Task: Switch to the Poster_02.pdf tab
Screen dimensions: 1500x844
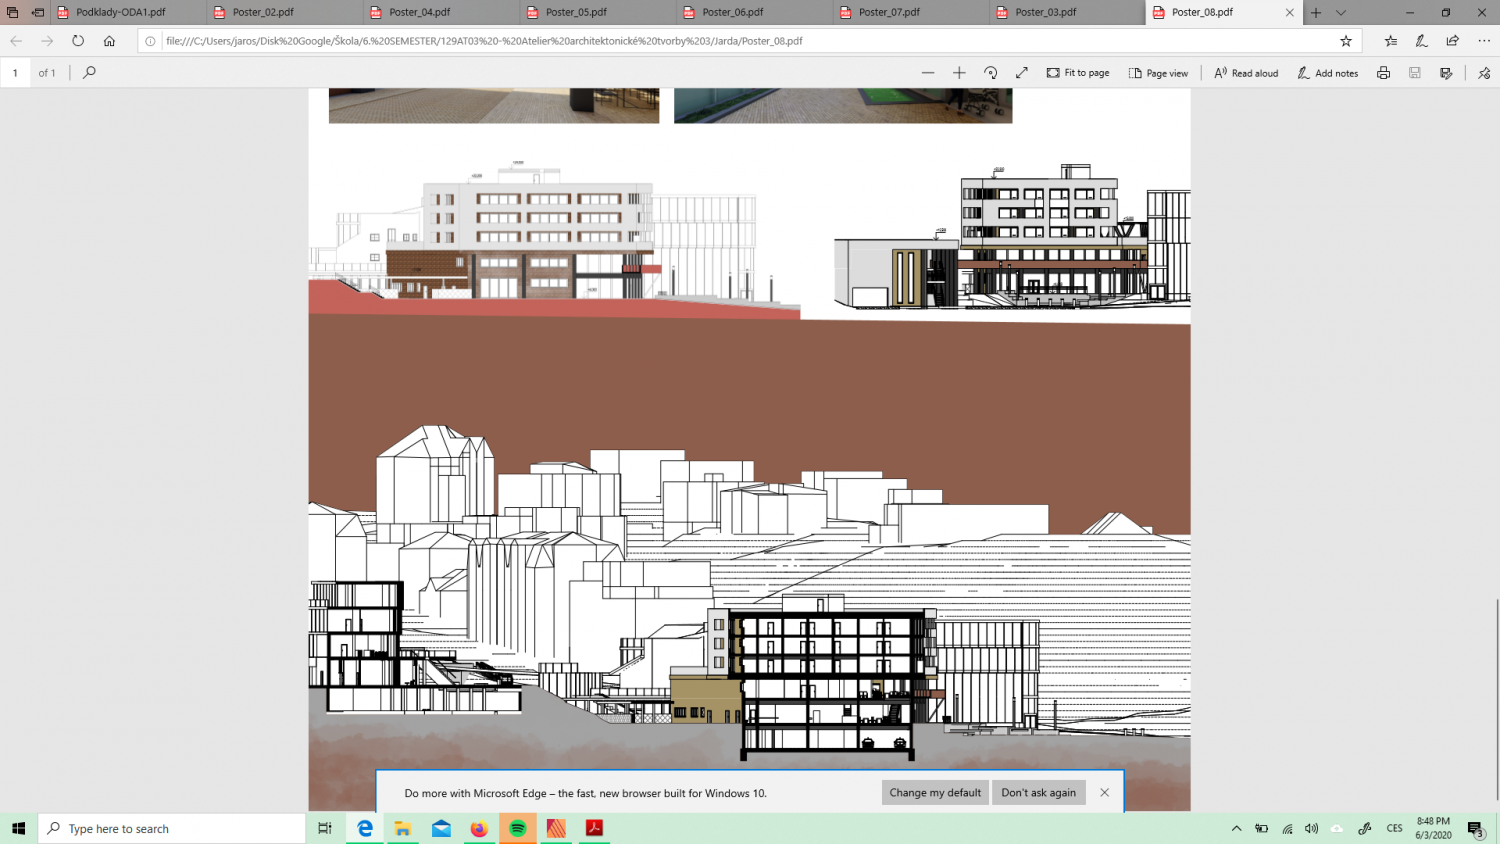Action: click(x=286, y=13)
